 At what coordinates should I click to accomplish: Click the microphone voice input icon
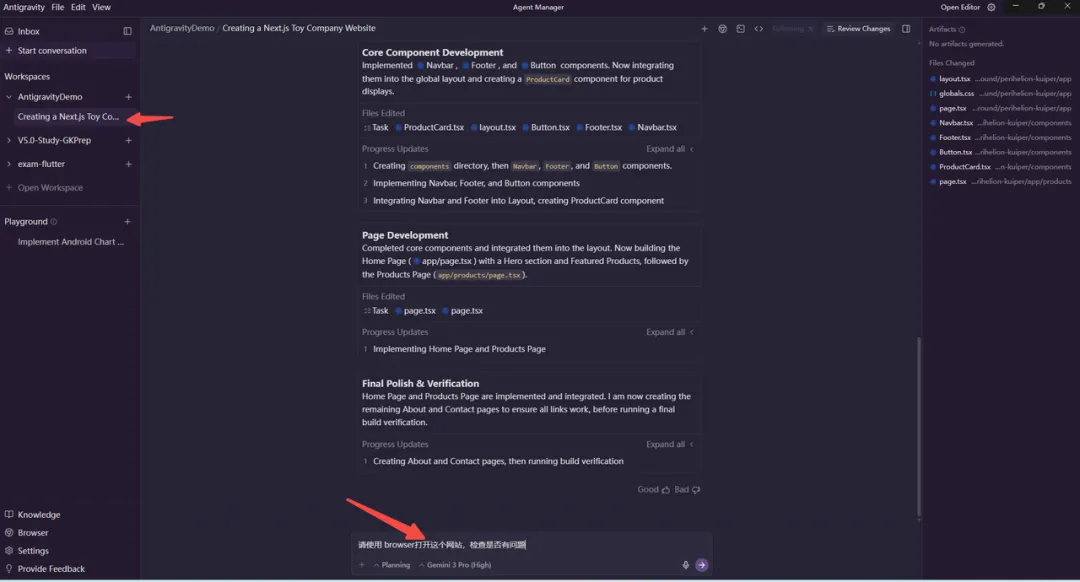685,565
